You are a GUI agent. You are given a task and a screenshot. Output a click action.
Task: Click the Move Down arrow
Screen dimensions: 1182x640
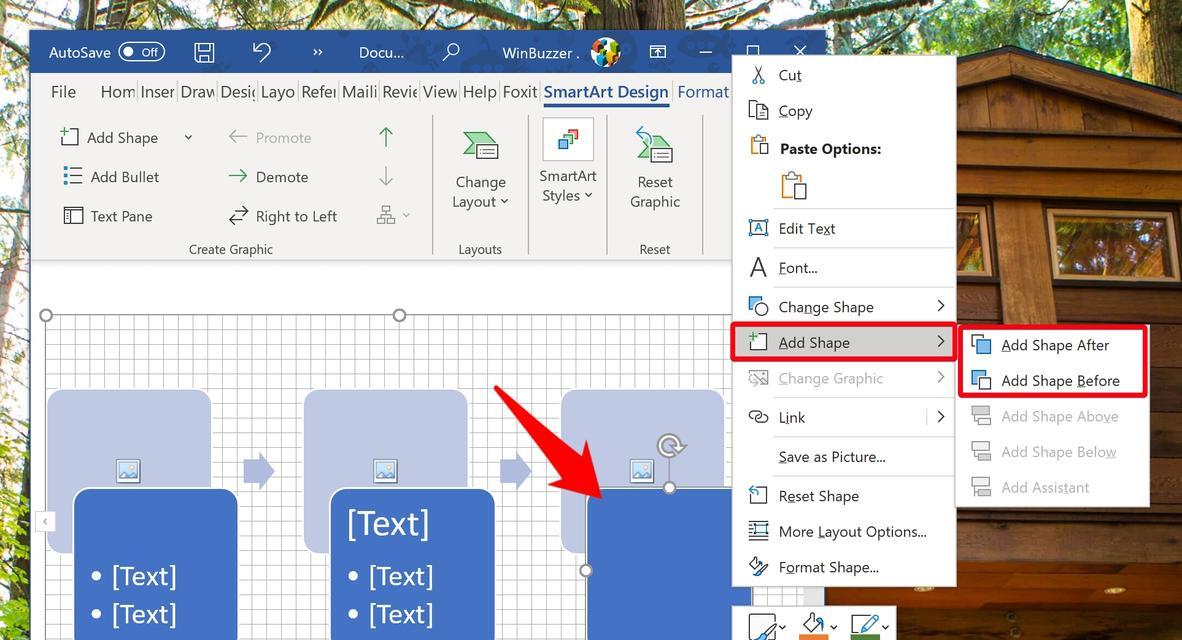[x=386, y=176]
